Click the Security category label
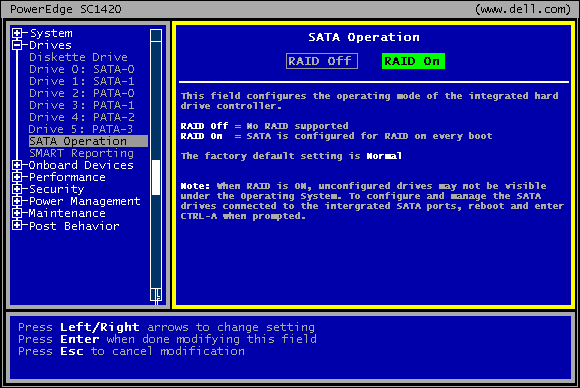The height and width of the screenshot is (388, 580). coord(57,189)
